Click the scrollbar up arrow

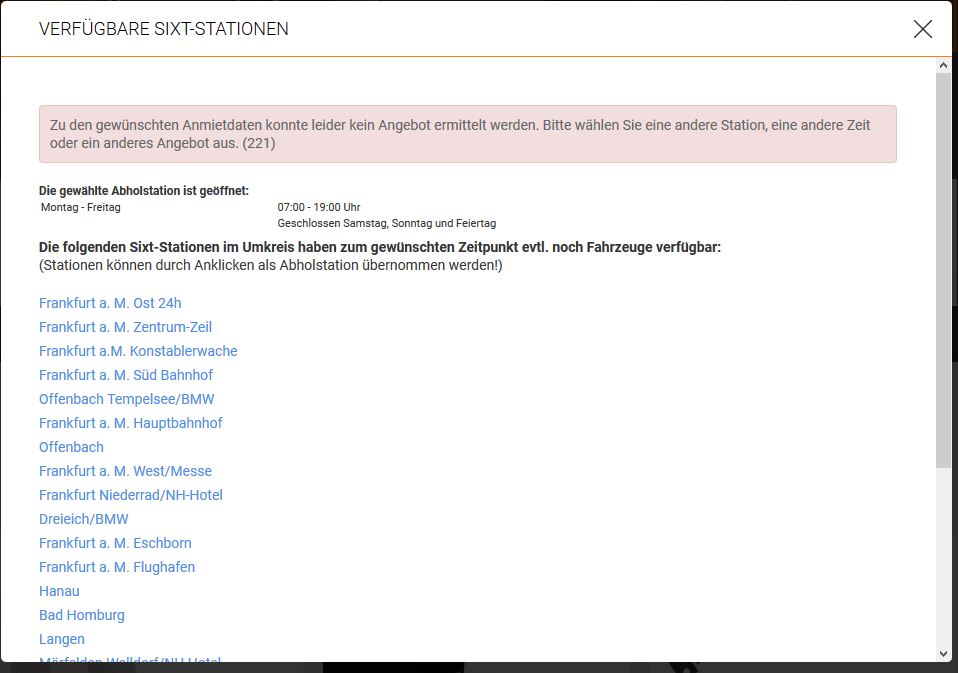(941, 64)
